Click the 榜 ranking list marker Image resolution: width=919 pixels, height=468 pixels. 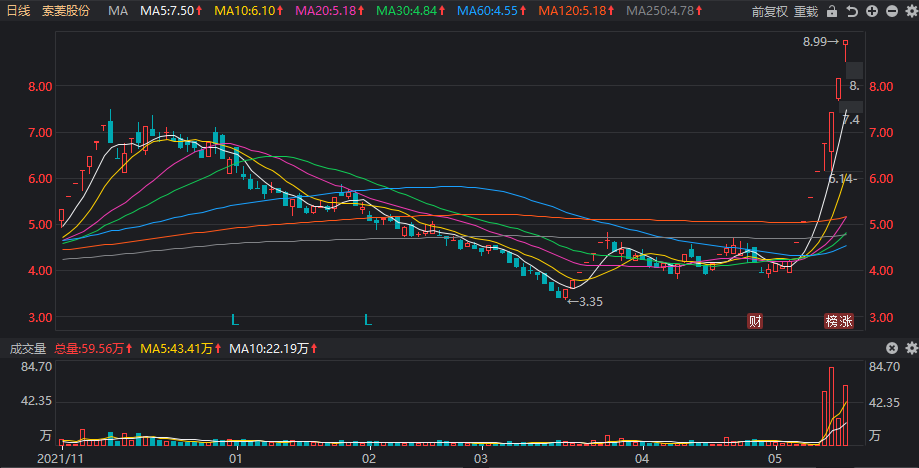[832, 320]
